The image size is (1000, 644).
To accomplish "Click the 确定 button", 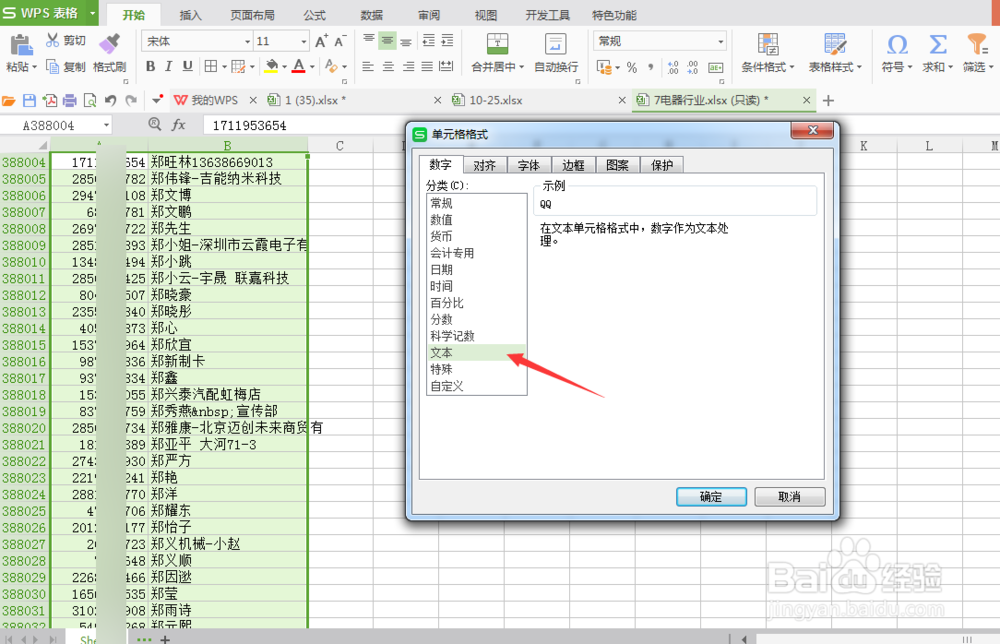I will pyautogui.click(x=711, y=497).
